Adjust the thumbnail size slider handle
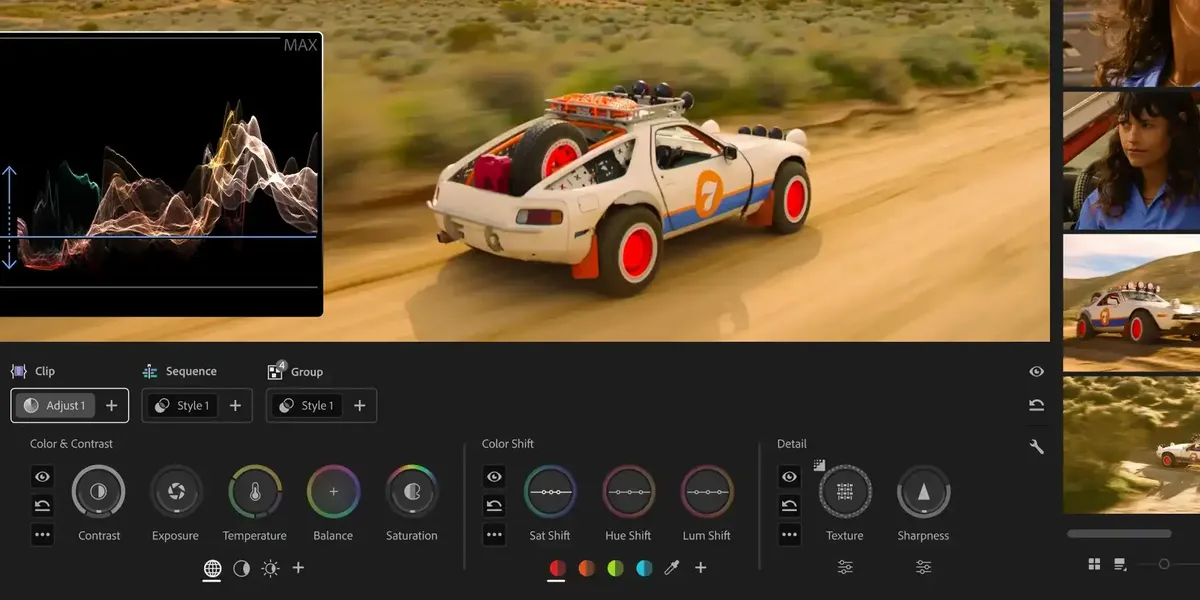The width and height of the screenshot is (1200, 600). (x=1164, y=564)
